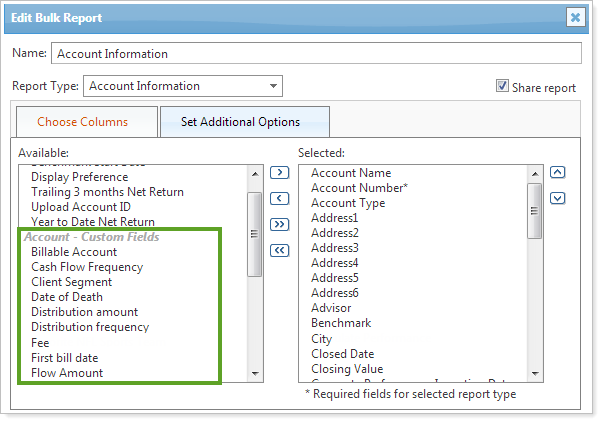The height and width of the screenshot is (423, 602).
Task: Select Year to Date Net Return field
Action: coord(93,222)
